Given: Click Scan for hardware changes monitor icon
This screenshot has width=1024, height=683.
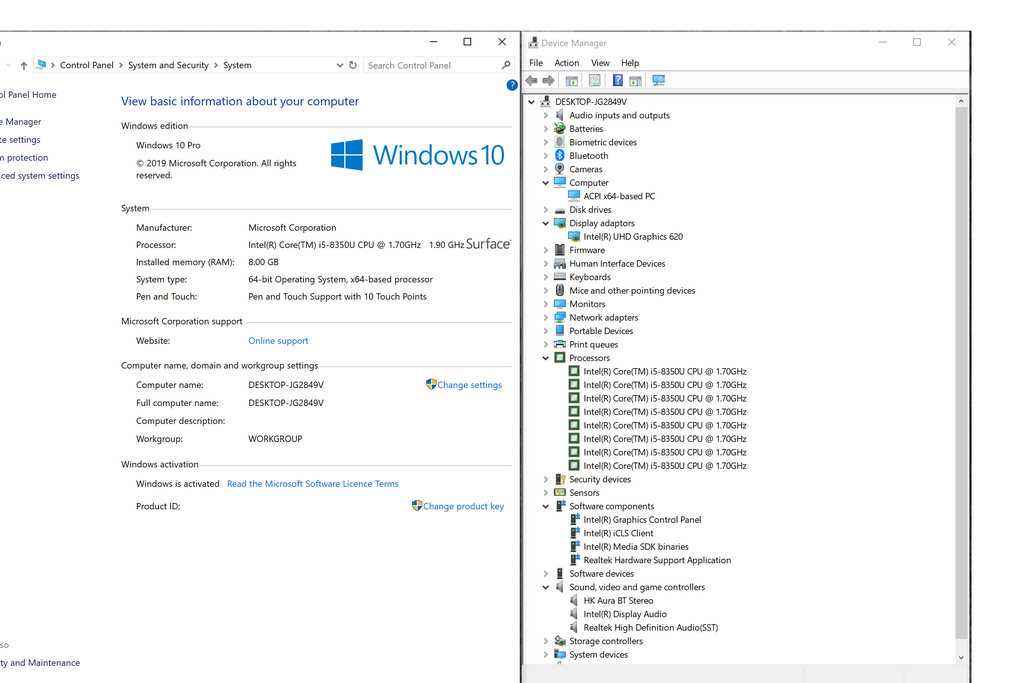Looking at the screenshot, I should click(x=658, y=80).
